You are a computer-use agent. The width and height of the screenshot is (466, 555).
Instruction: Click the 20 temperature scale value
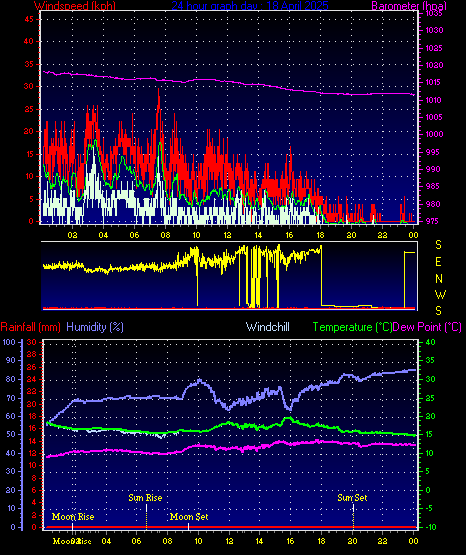pyautogui.click(x=431, y=416)
